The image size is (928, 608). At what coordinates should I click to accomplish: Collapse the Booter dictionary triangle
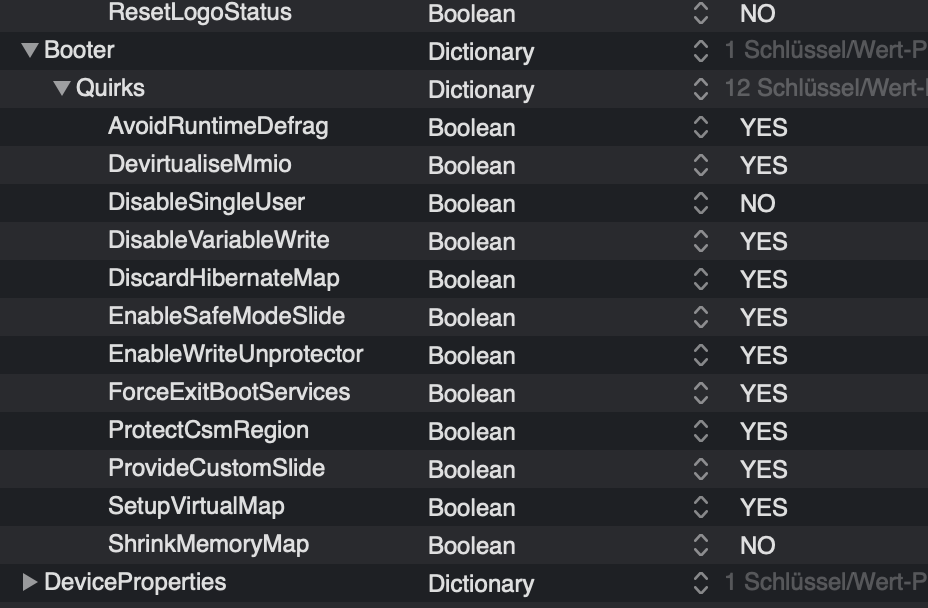29,51
